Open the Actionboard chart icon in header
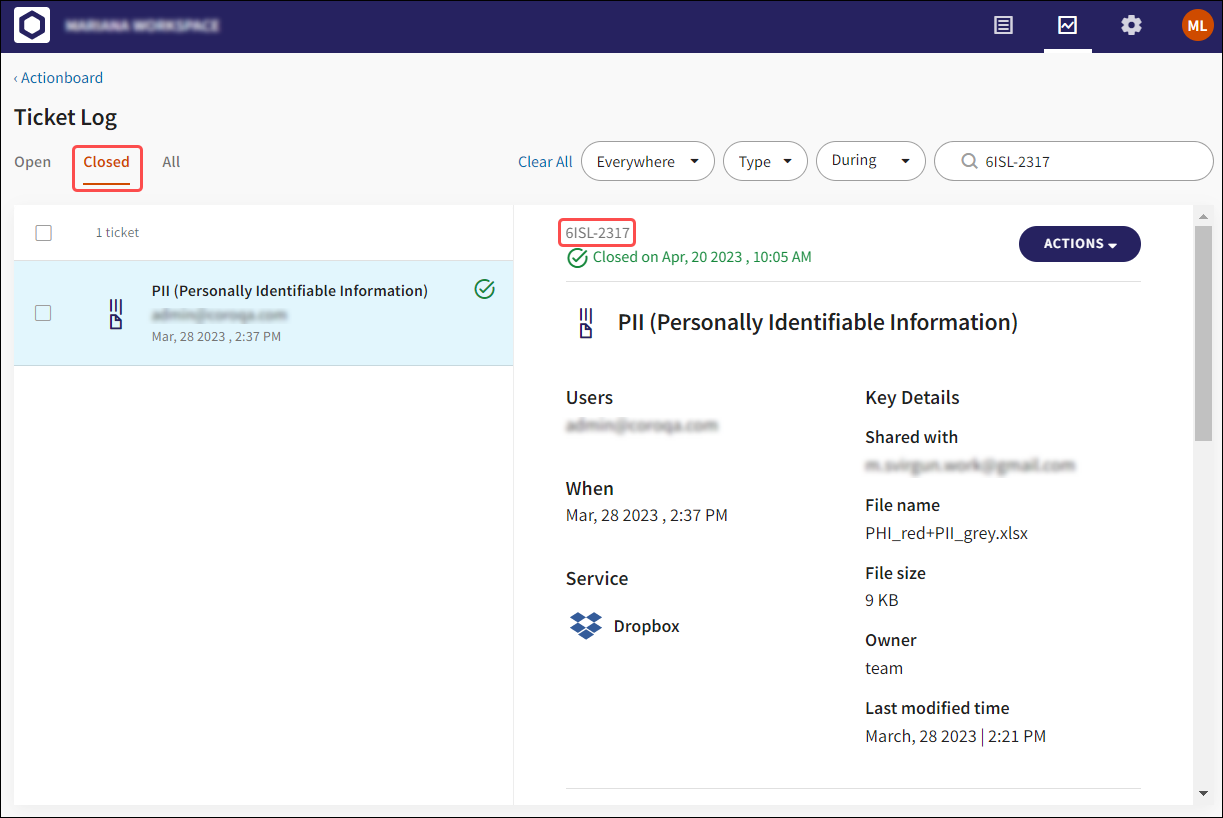Screen dimensions: 1223x818 (1067, 26)
